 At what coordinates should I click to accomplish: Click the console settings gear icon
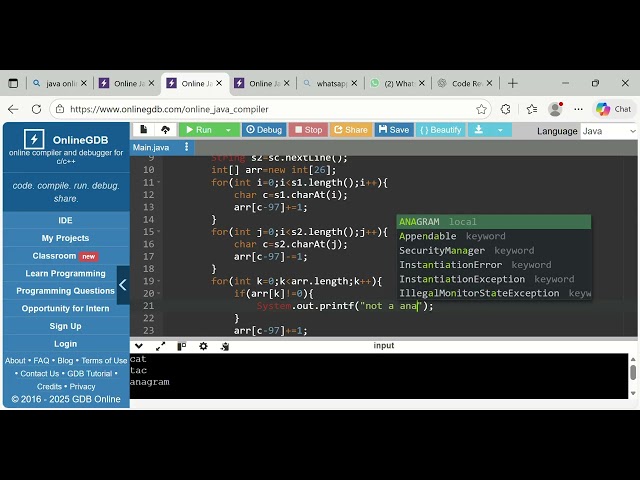coord(203,346)
